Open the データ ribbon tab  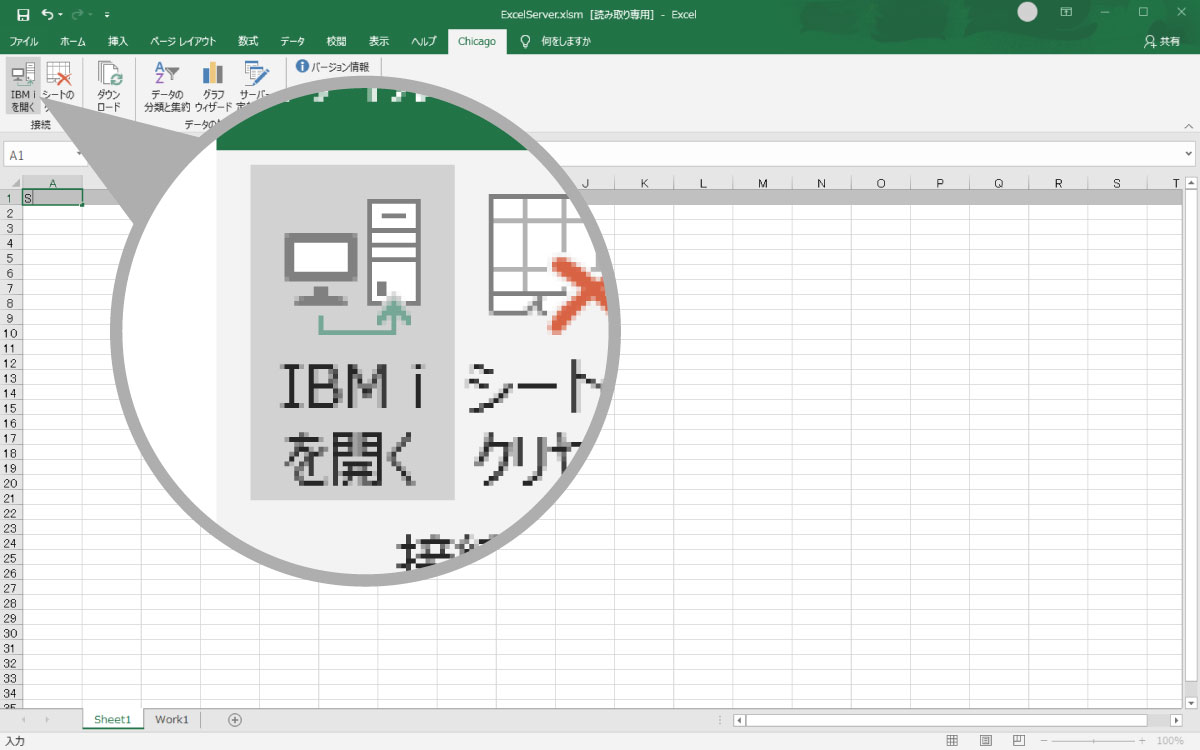[293, 41]
